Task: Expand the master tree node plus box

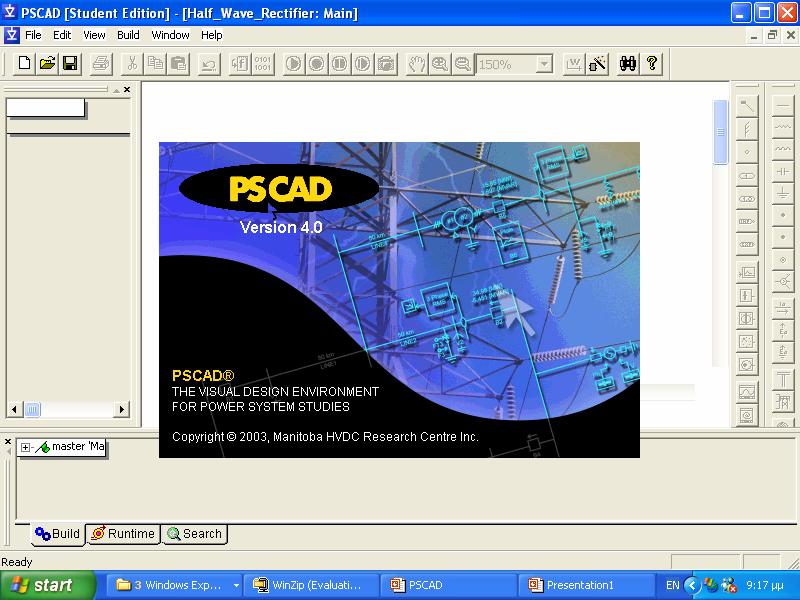Action: tap(25, 447)
